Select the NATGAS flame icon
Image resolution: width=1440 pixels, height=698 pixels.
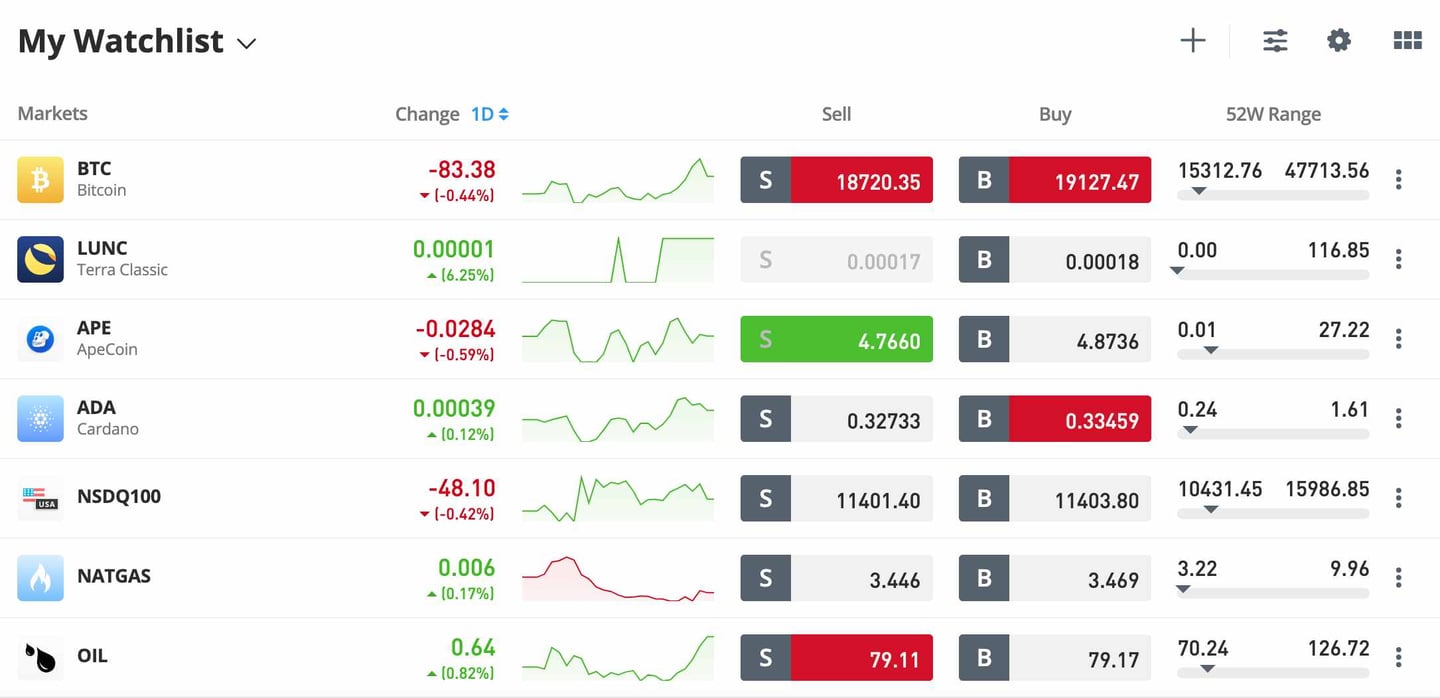40,577
